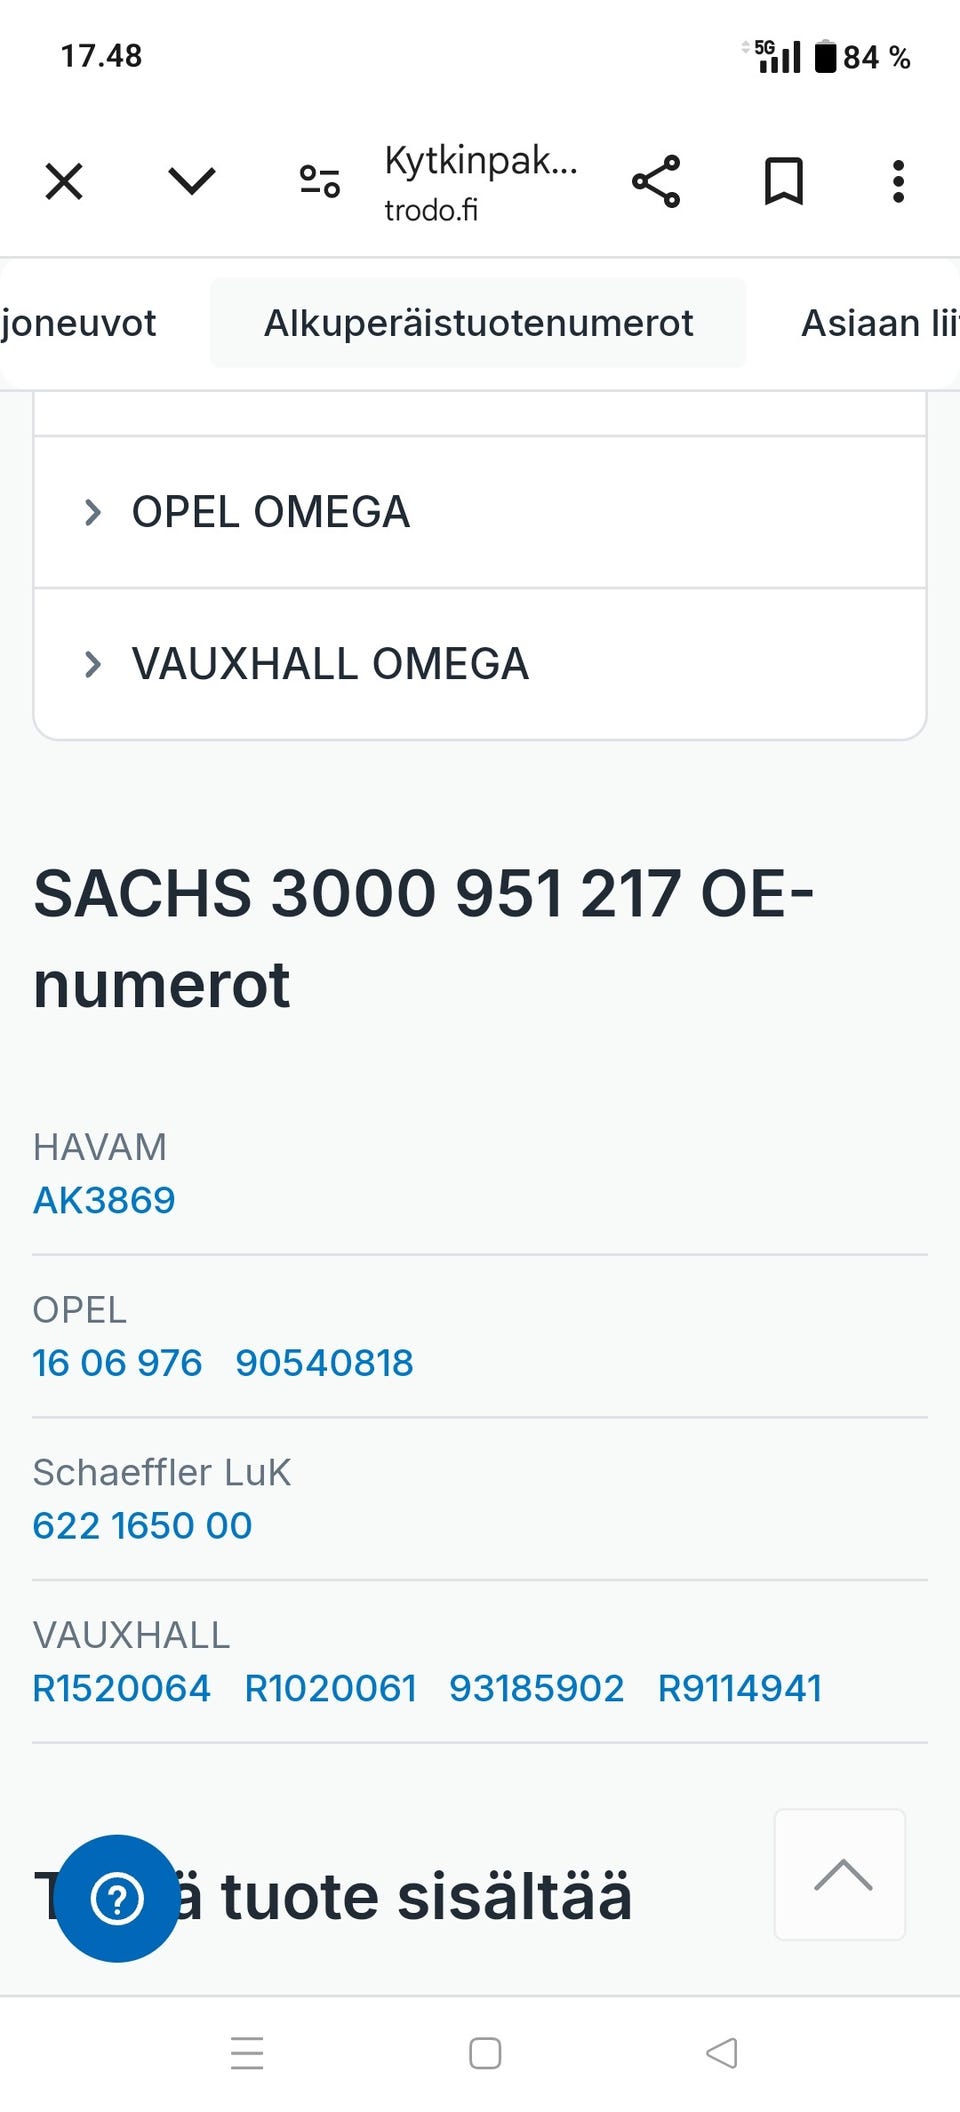Tap the Android home navigation button
This screenshot has width=960, height=2112.
[485, 2053]
